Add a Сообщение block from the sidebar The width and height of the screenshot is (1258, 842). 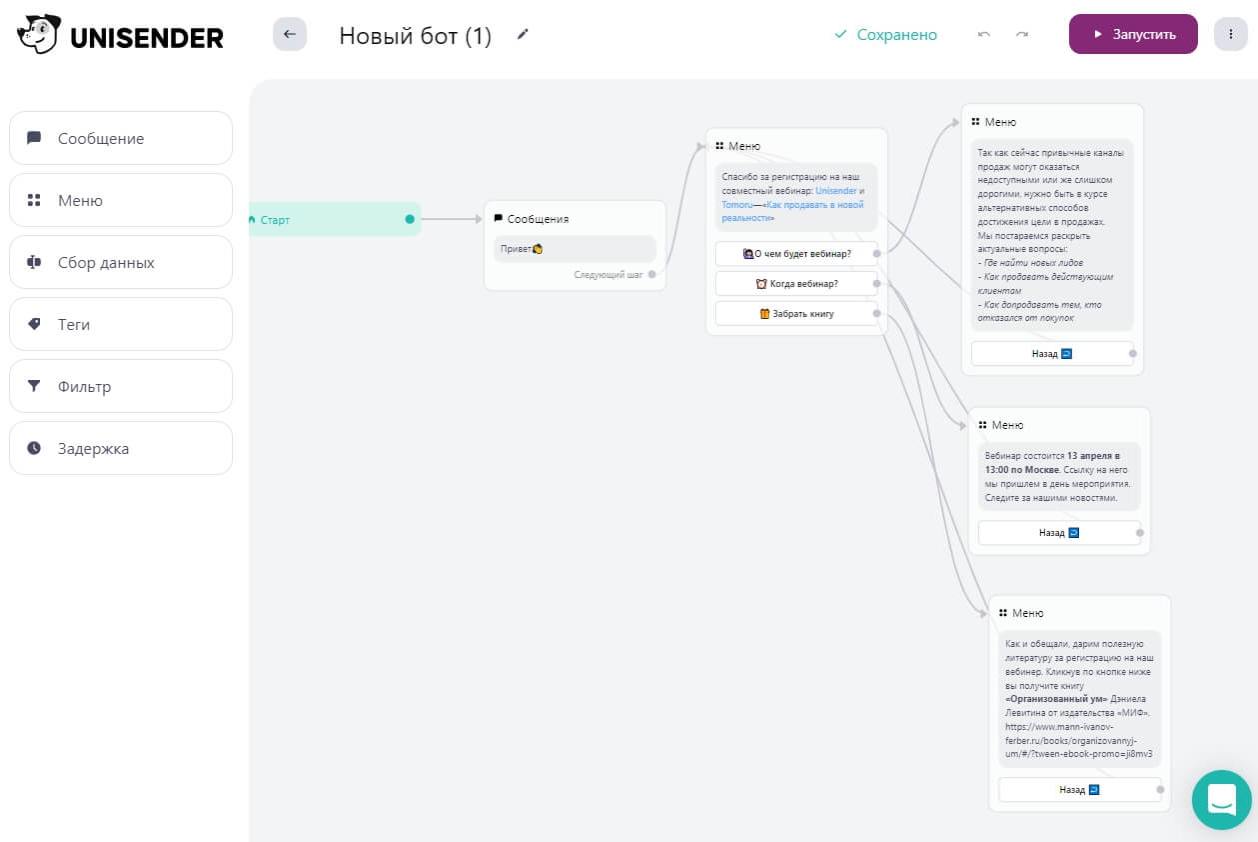[x=121, y=138]
